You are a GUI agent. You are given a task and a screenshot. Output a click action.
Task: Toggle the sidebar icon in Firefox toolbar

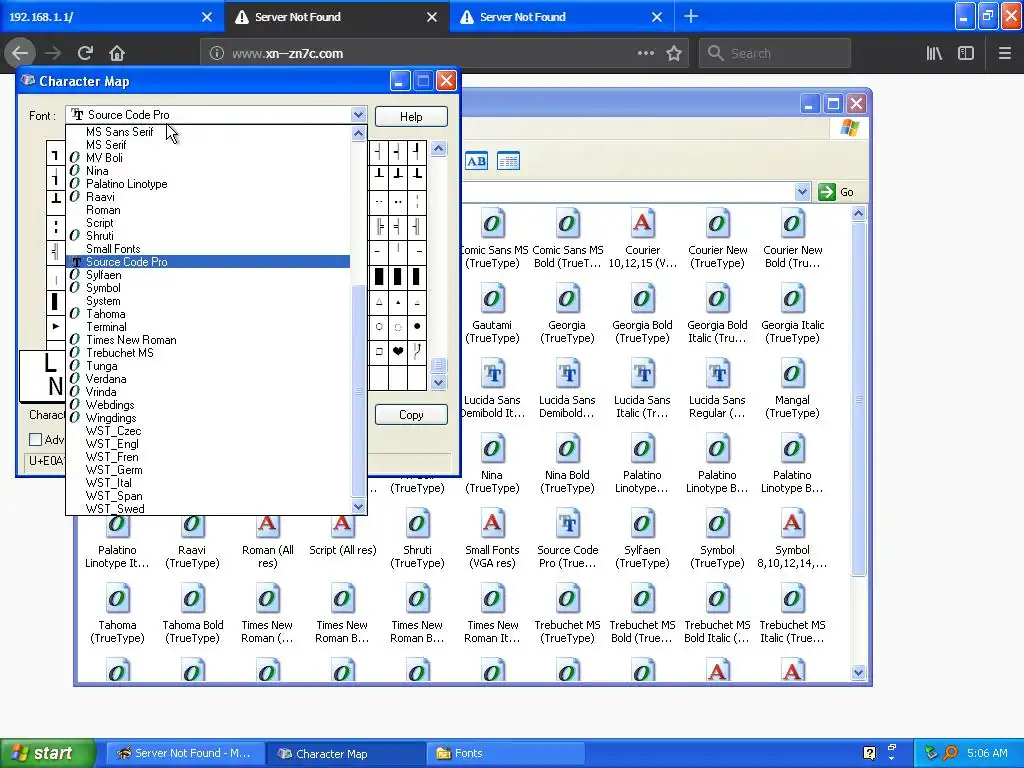point(966,53)
